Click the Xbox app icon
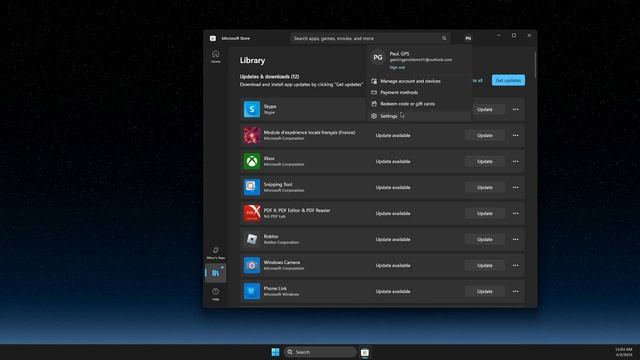The width and height of the screenshot is (640, 360). point(252,161)
